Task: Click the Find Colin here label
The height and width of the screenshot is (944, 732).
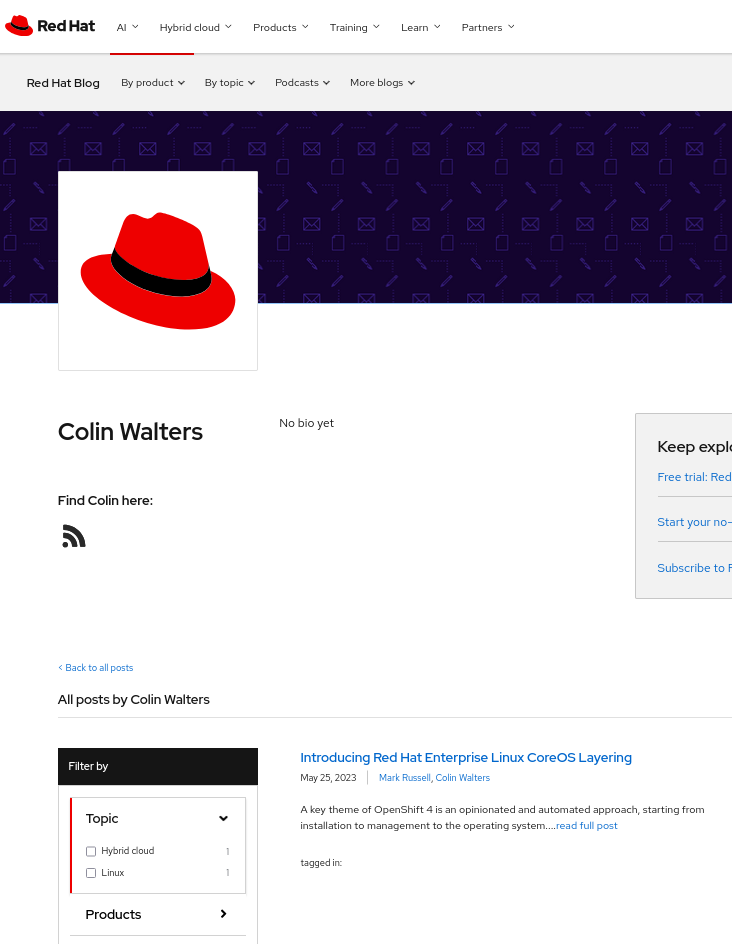Action: pos(105,500)
